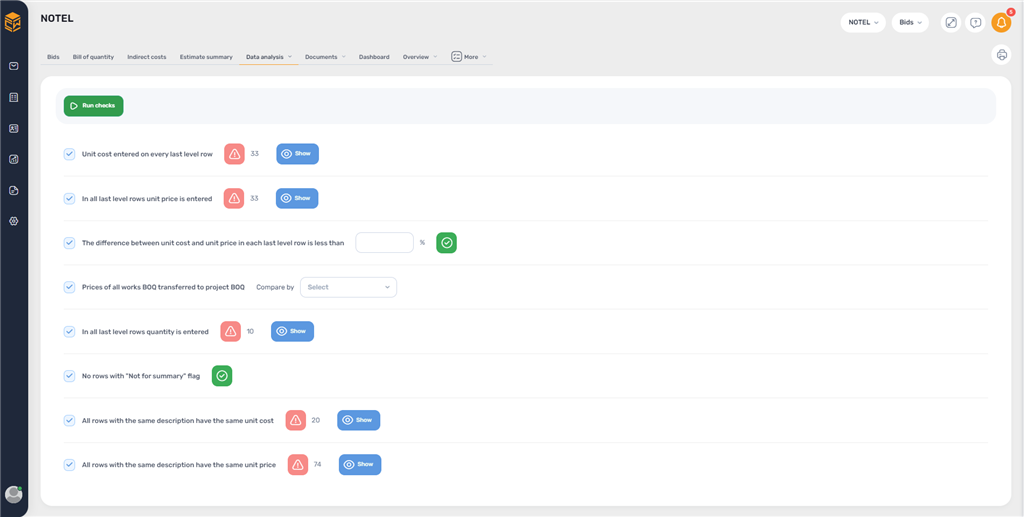This screenshot has width=1024, height=517.
Task: Show rows with differing unit cost
Action: [x=359, y=420]
